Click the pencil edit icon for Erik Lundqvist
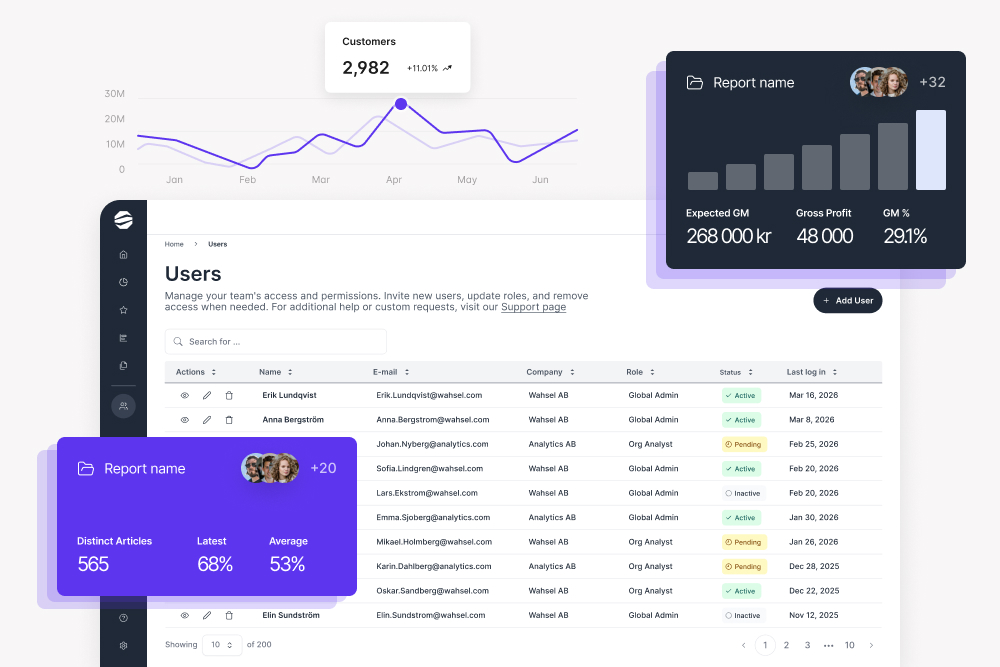The width and height of the screenshot is (1000, 667). pos(207,395)
